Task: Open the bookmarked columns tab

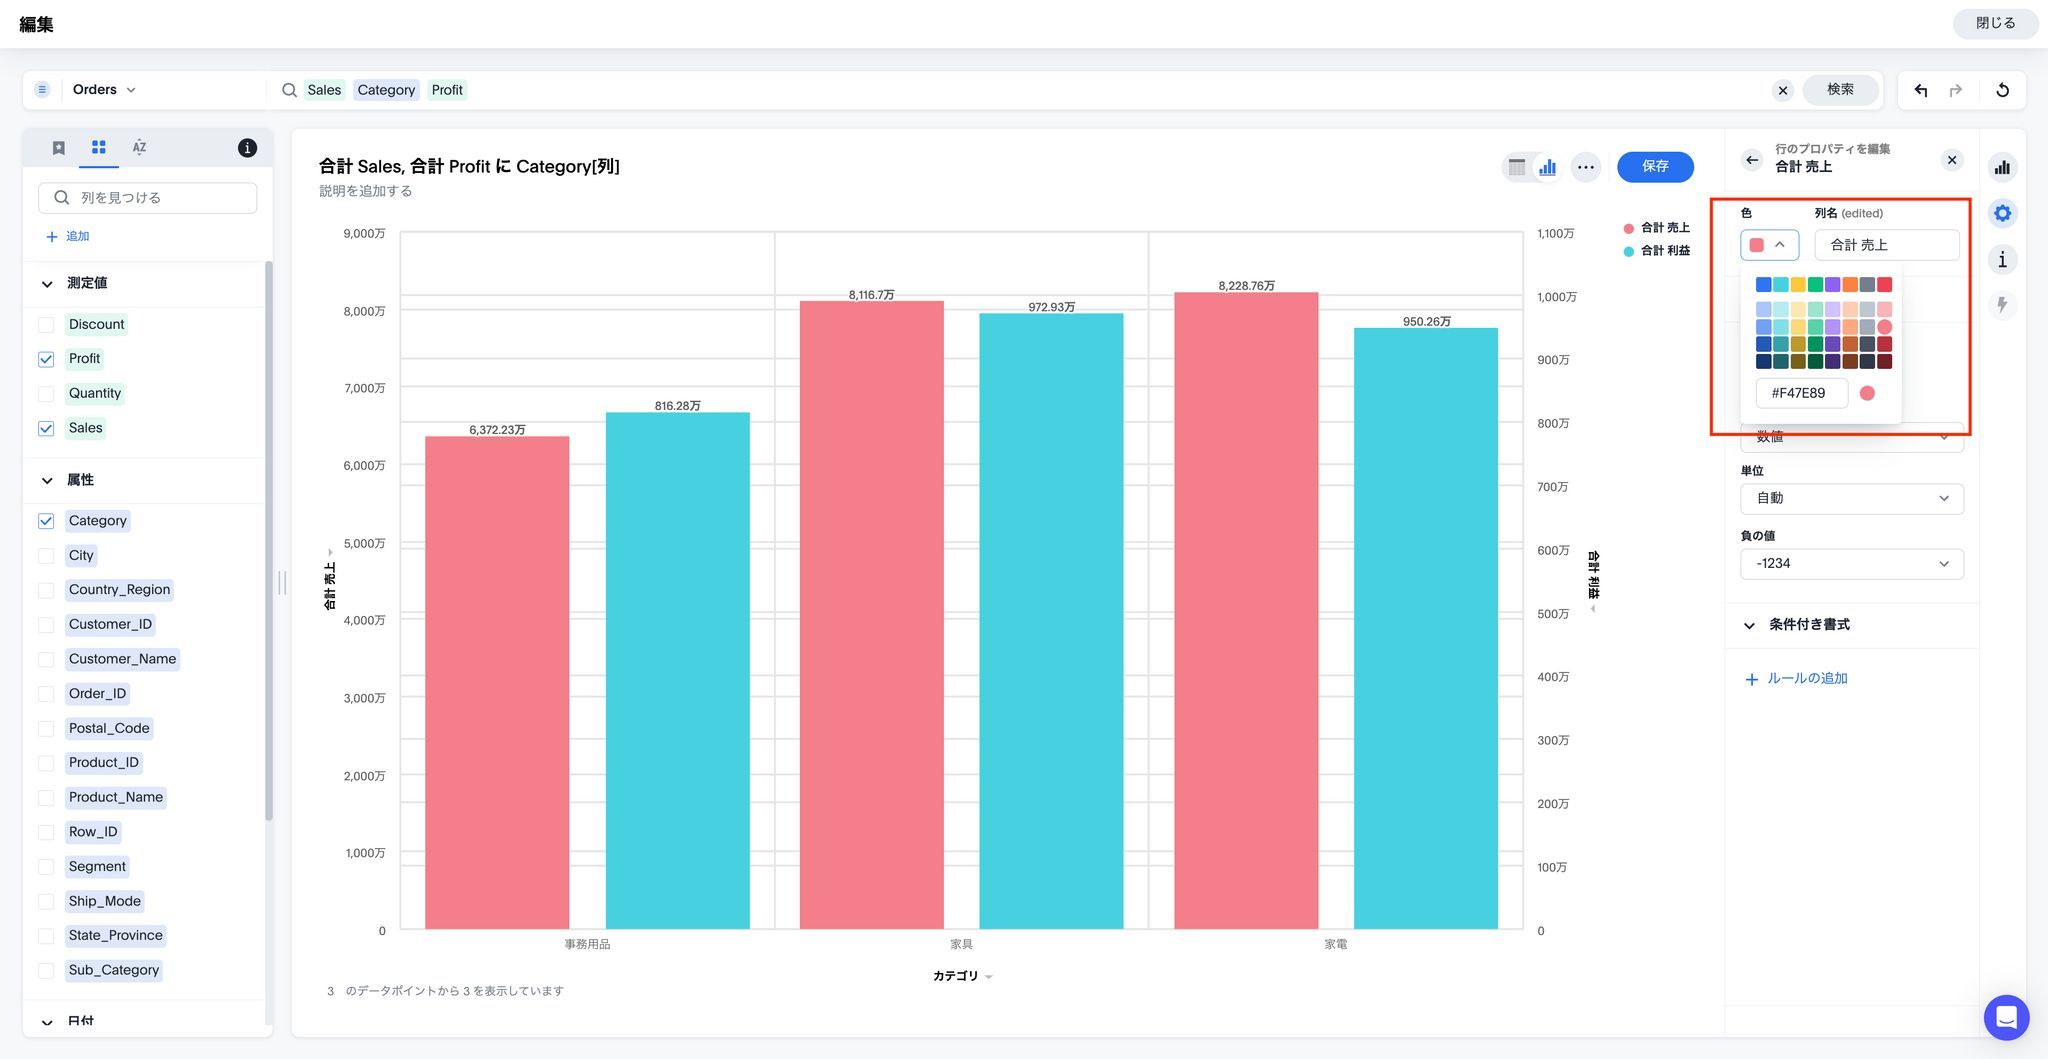Action: tap(59, 147)
